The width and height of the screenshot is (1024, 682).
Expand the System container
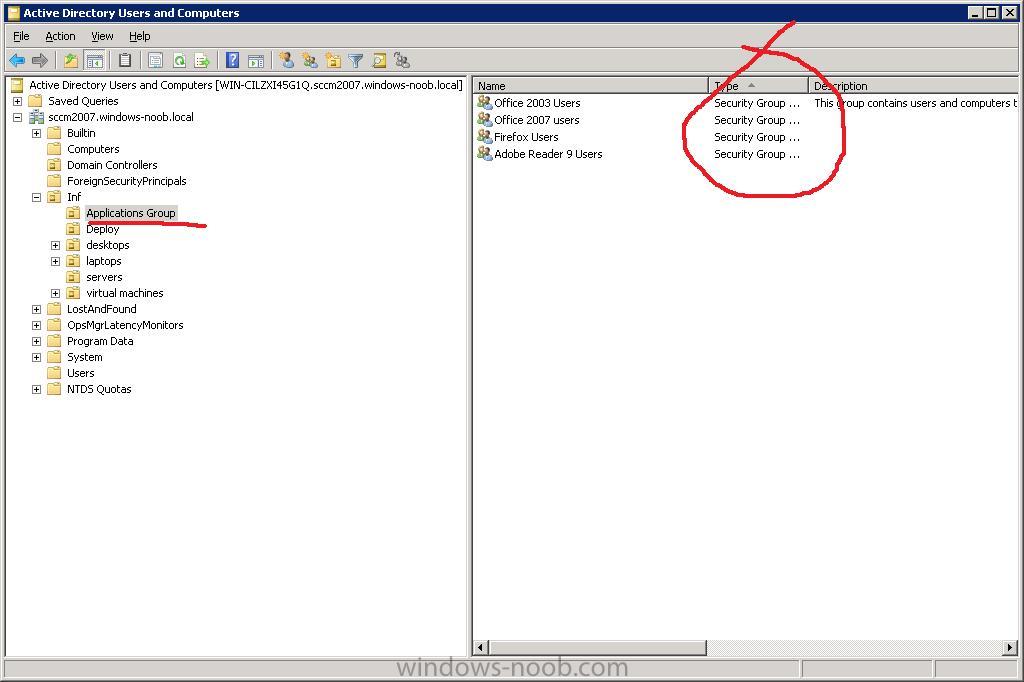point(37,357)
